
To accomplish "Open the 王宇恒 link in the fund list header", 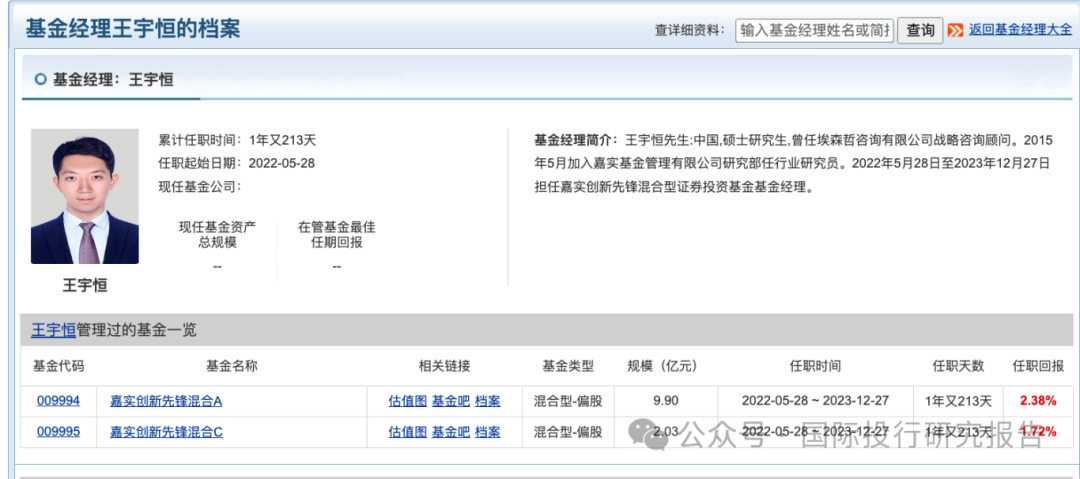I will pyautogui.click(x=53, y=330).
